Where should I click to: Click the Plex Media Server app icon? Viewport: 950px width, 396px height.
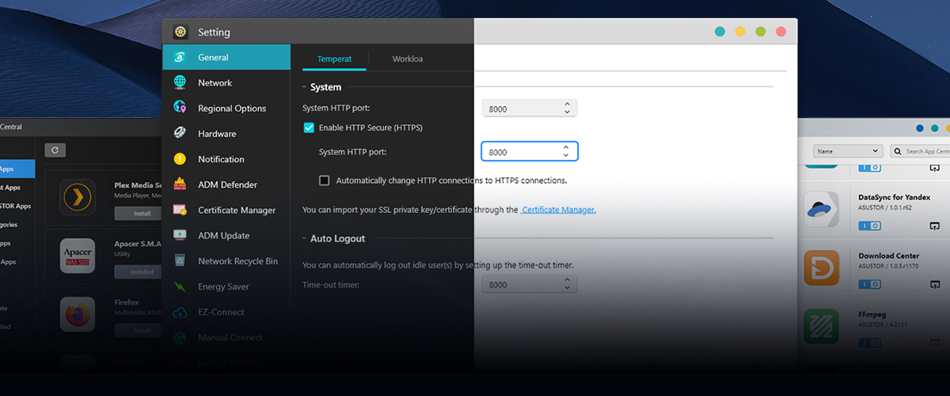[78, 197]
